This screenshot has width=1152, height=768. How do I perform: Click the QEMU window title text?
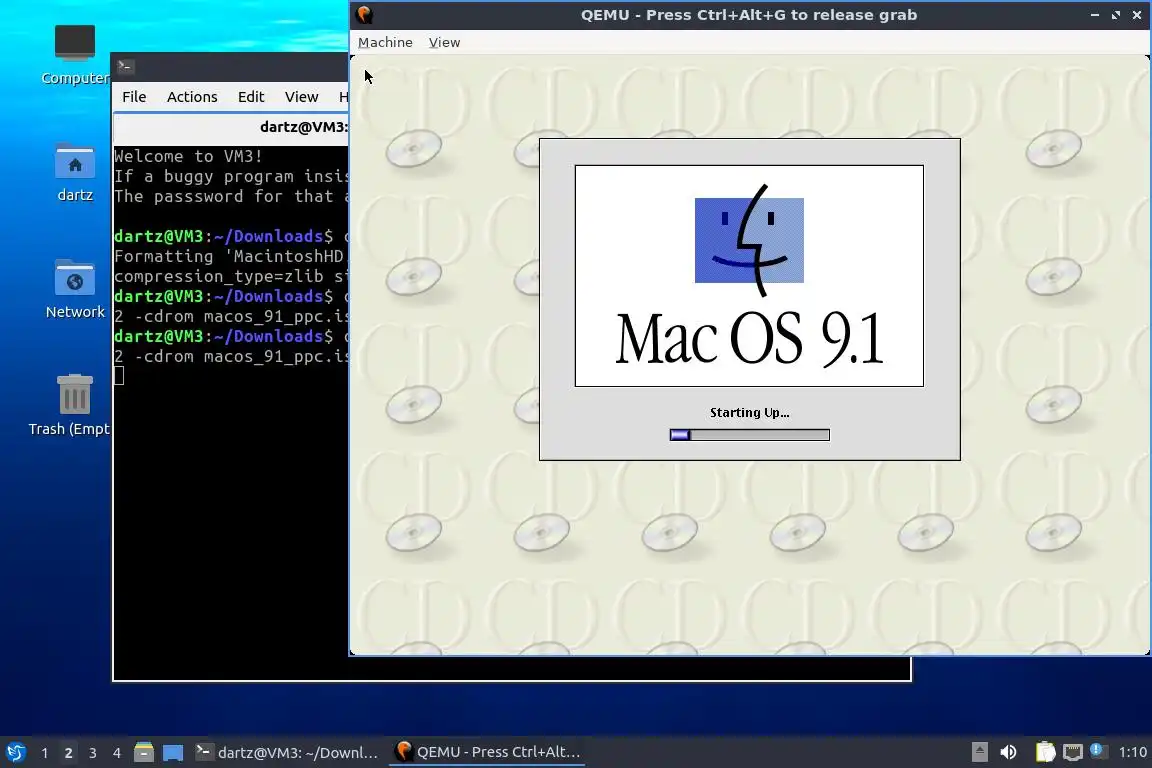pos(749,15)
